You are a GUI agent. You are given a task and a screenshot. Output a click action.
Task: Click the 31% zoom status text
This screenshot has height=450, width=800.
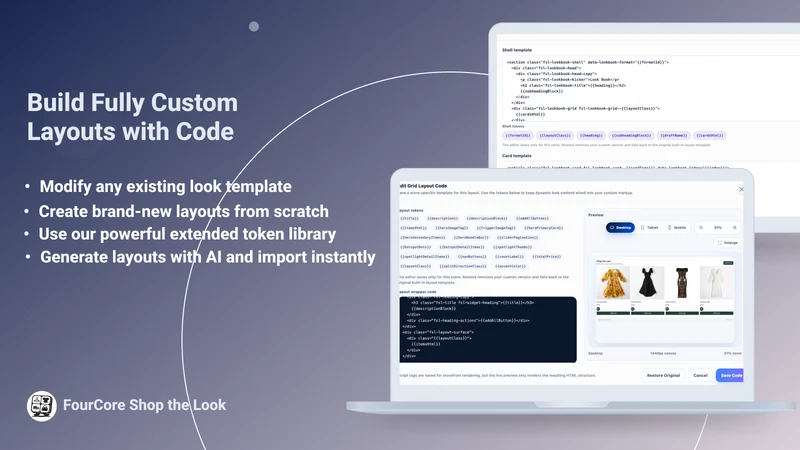733,353
